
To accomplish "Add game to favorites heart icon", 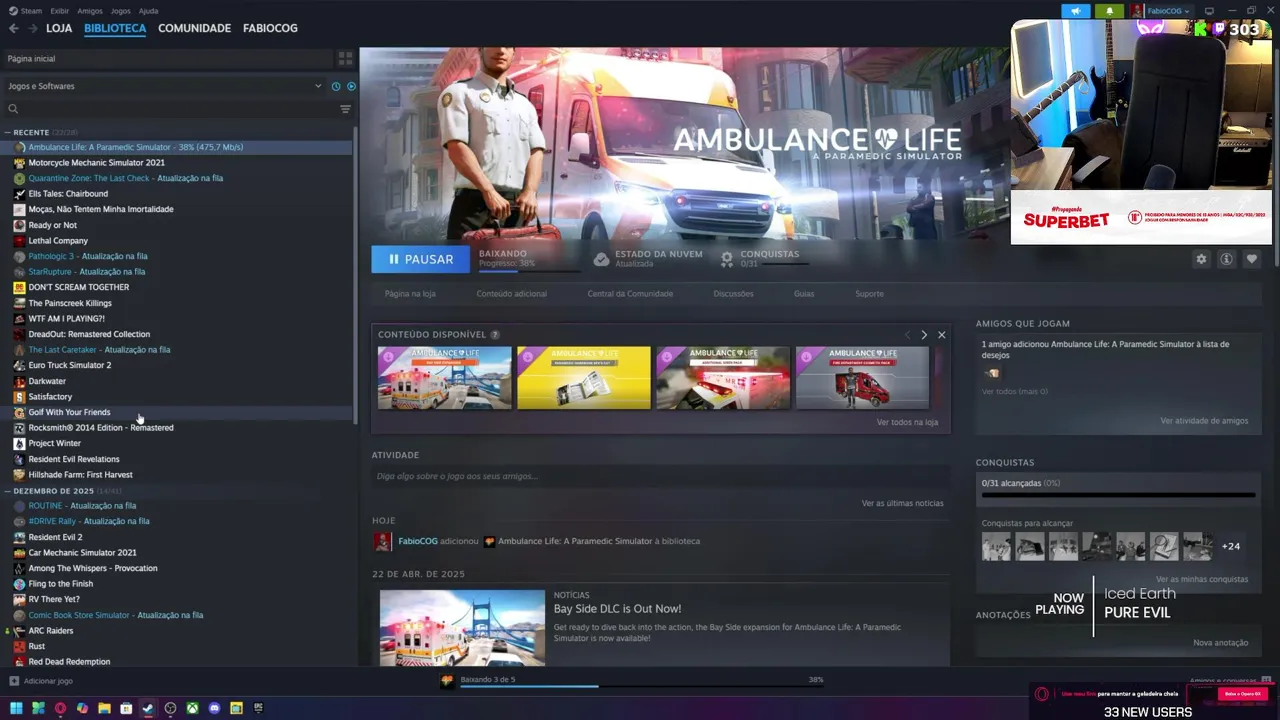I will pyautogui.click(x=1251, y=259).
